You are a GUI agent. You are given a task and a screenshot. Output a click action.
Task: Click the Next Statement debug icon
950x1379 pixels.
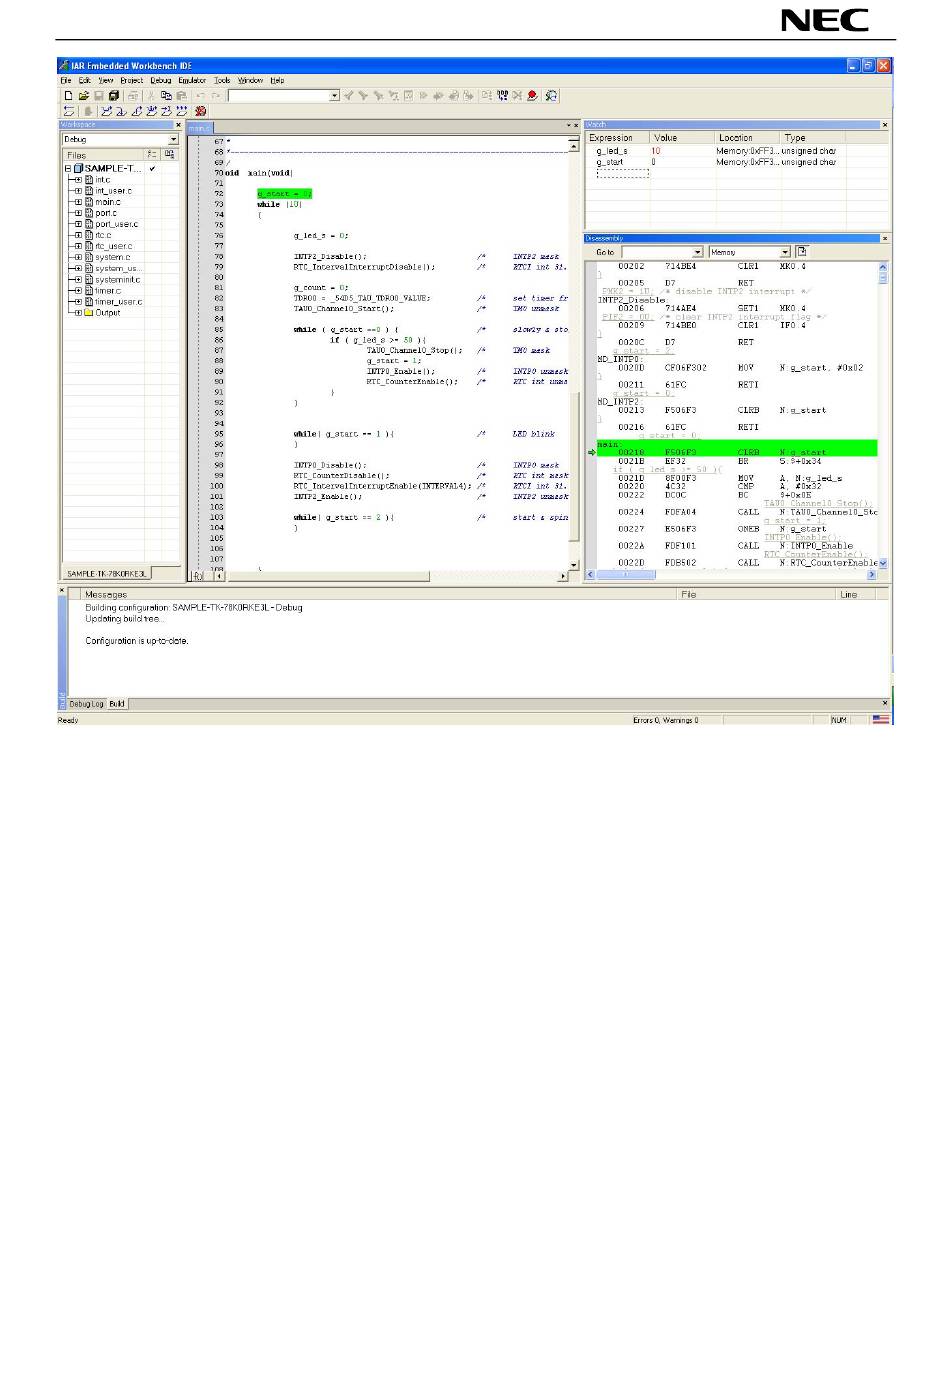click(x=152, y=111)
